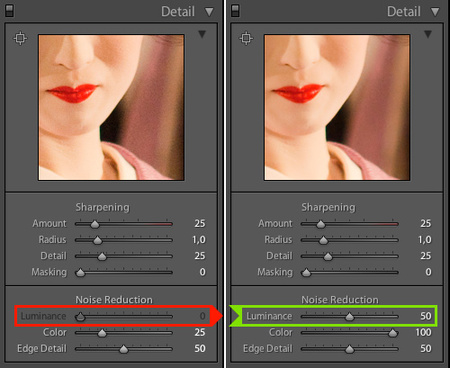Screen dimensions: 450x368
Task: Select the Masking value 0 in left panel
Action: [x=202, y=272]
